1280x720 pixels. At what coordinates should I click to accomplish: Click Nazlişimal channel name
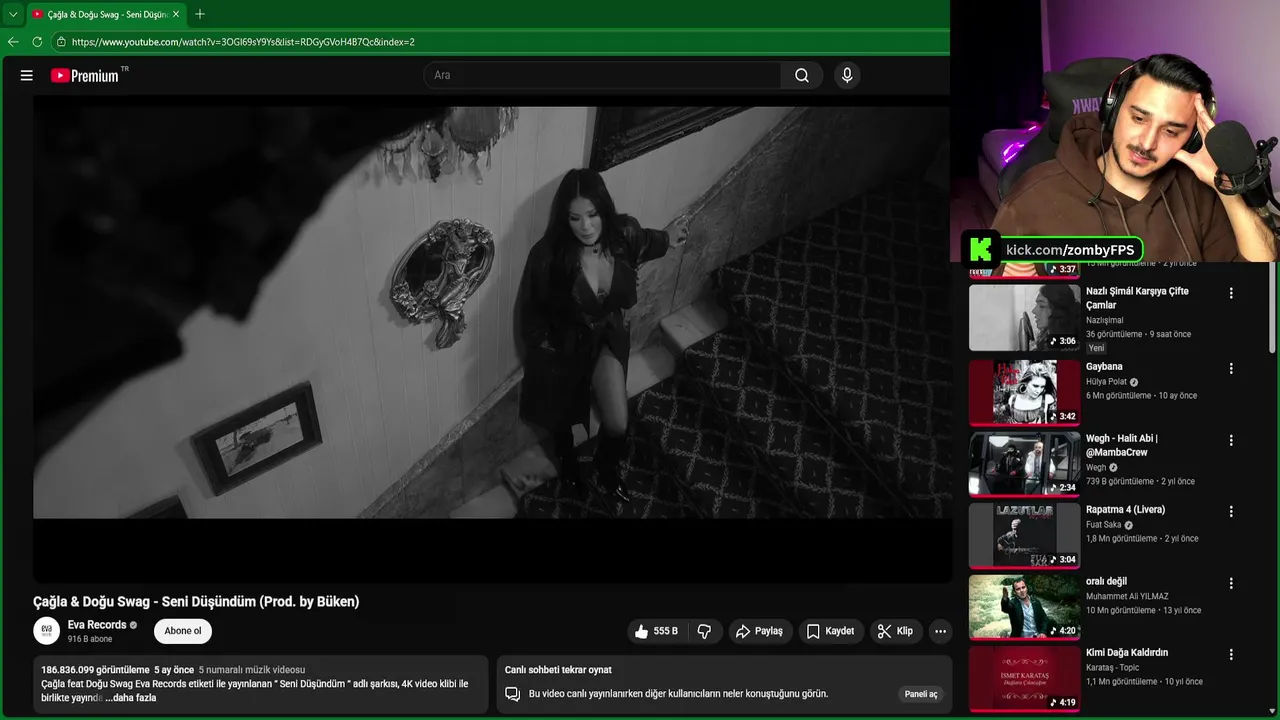(x=1104, y=321)
